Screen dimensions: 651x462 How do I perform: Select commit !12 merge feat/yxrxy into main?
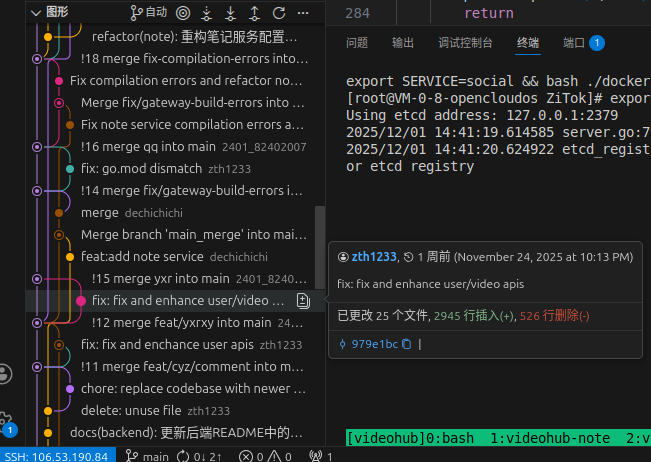point(175,323)
